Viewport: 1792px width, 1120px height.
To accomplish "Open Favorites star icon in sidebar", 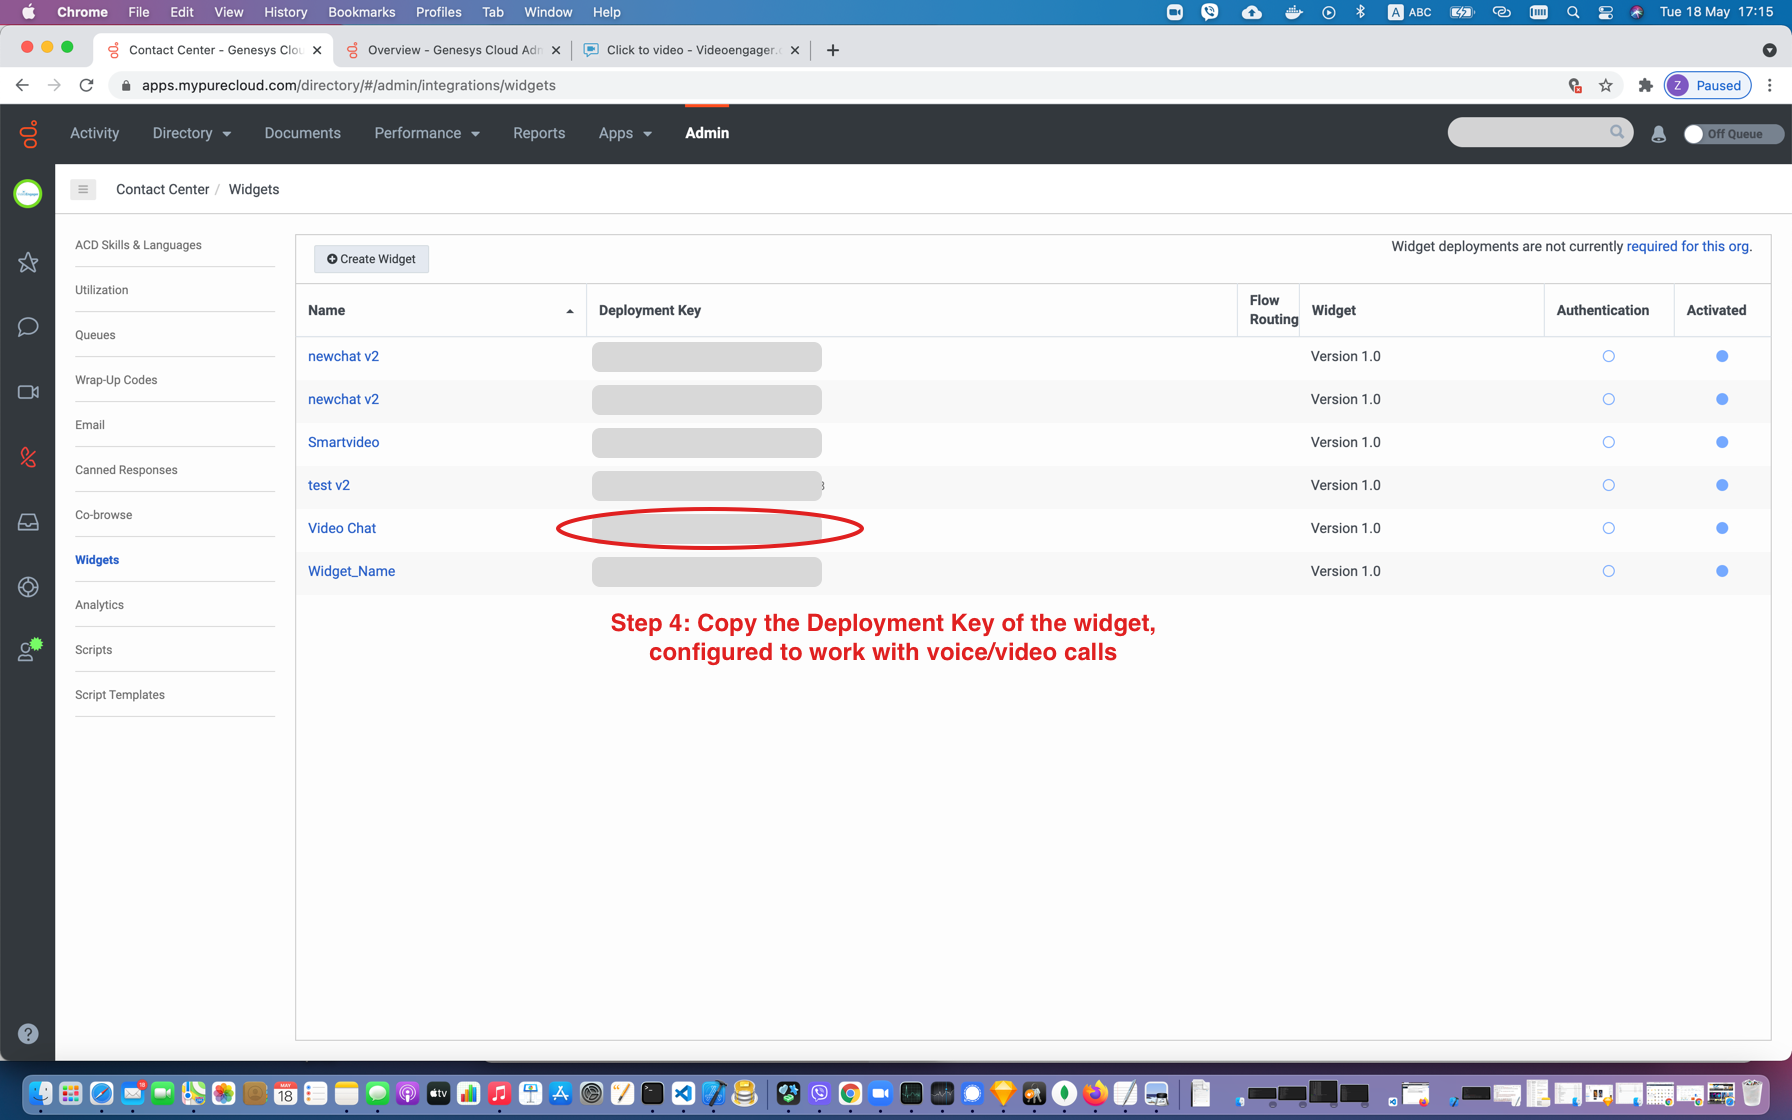I will coord(28,263).
